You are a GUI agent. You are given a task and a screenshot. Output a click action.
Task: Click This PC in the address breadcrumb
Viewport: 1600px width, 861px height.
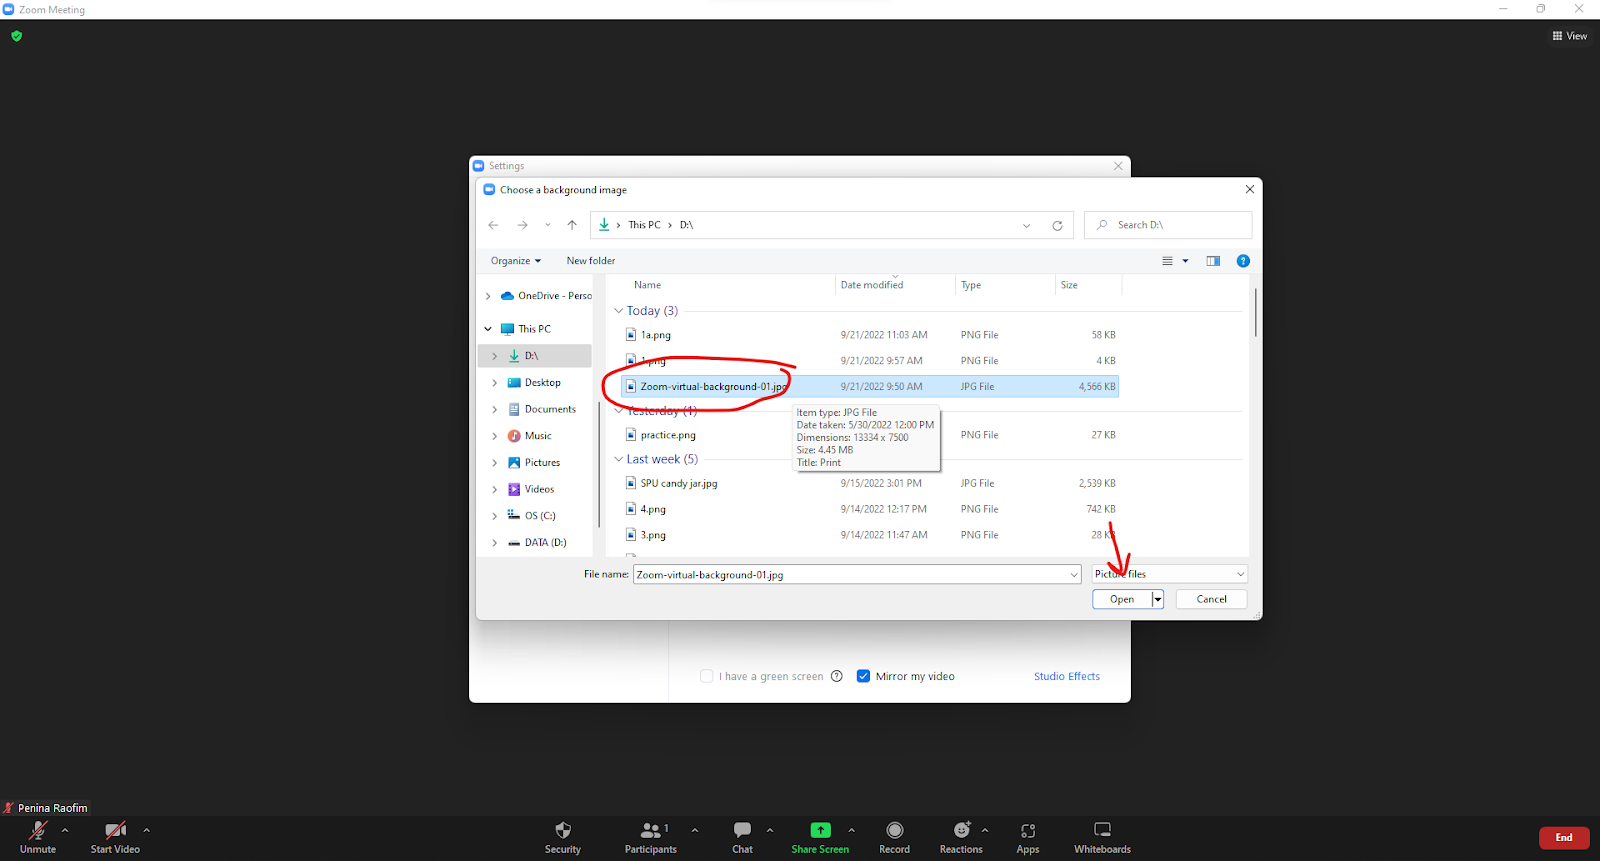[x=644, y=225]
